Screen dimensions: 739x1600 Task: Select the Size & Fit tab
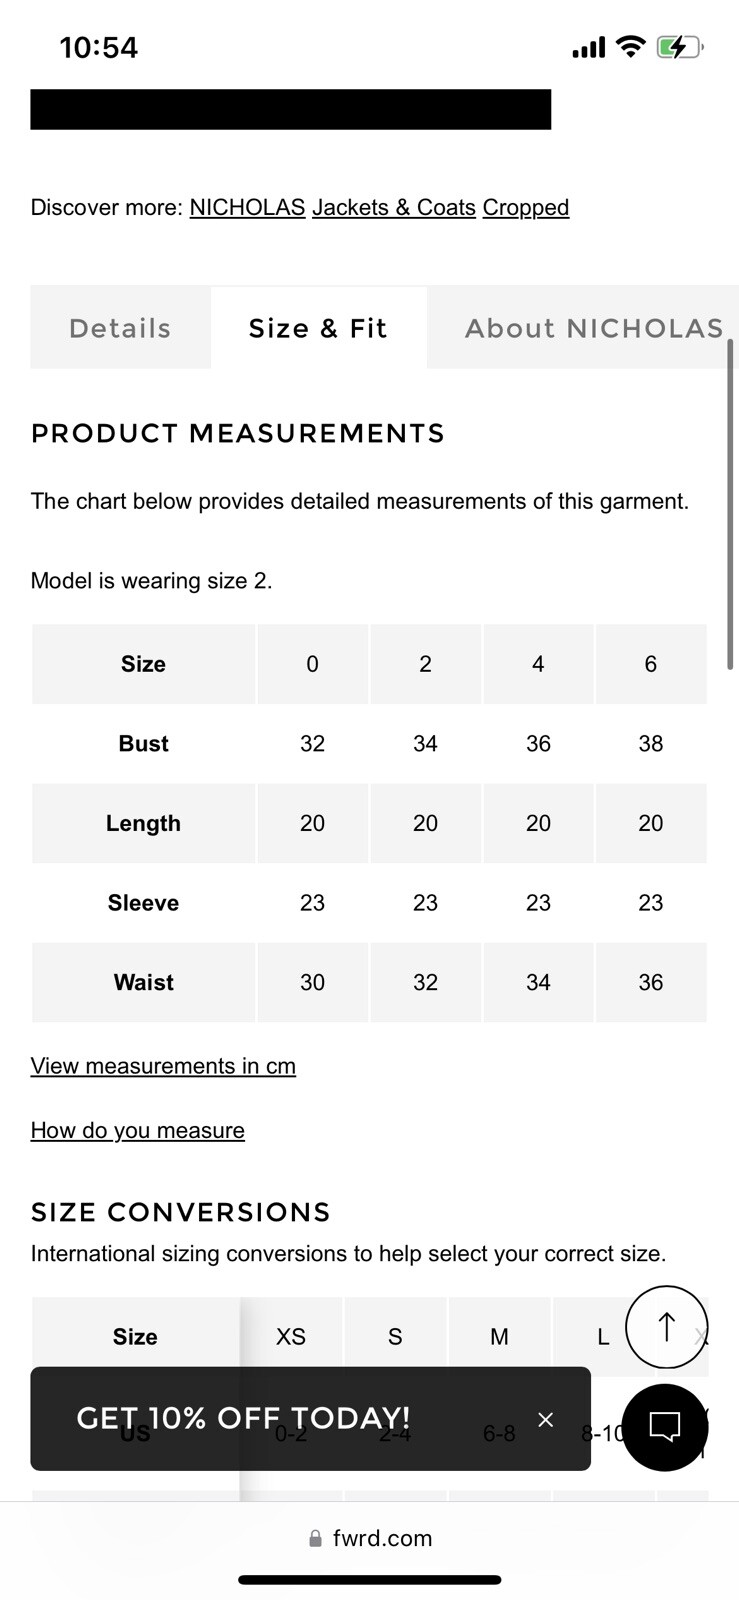318,328
